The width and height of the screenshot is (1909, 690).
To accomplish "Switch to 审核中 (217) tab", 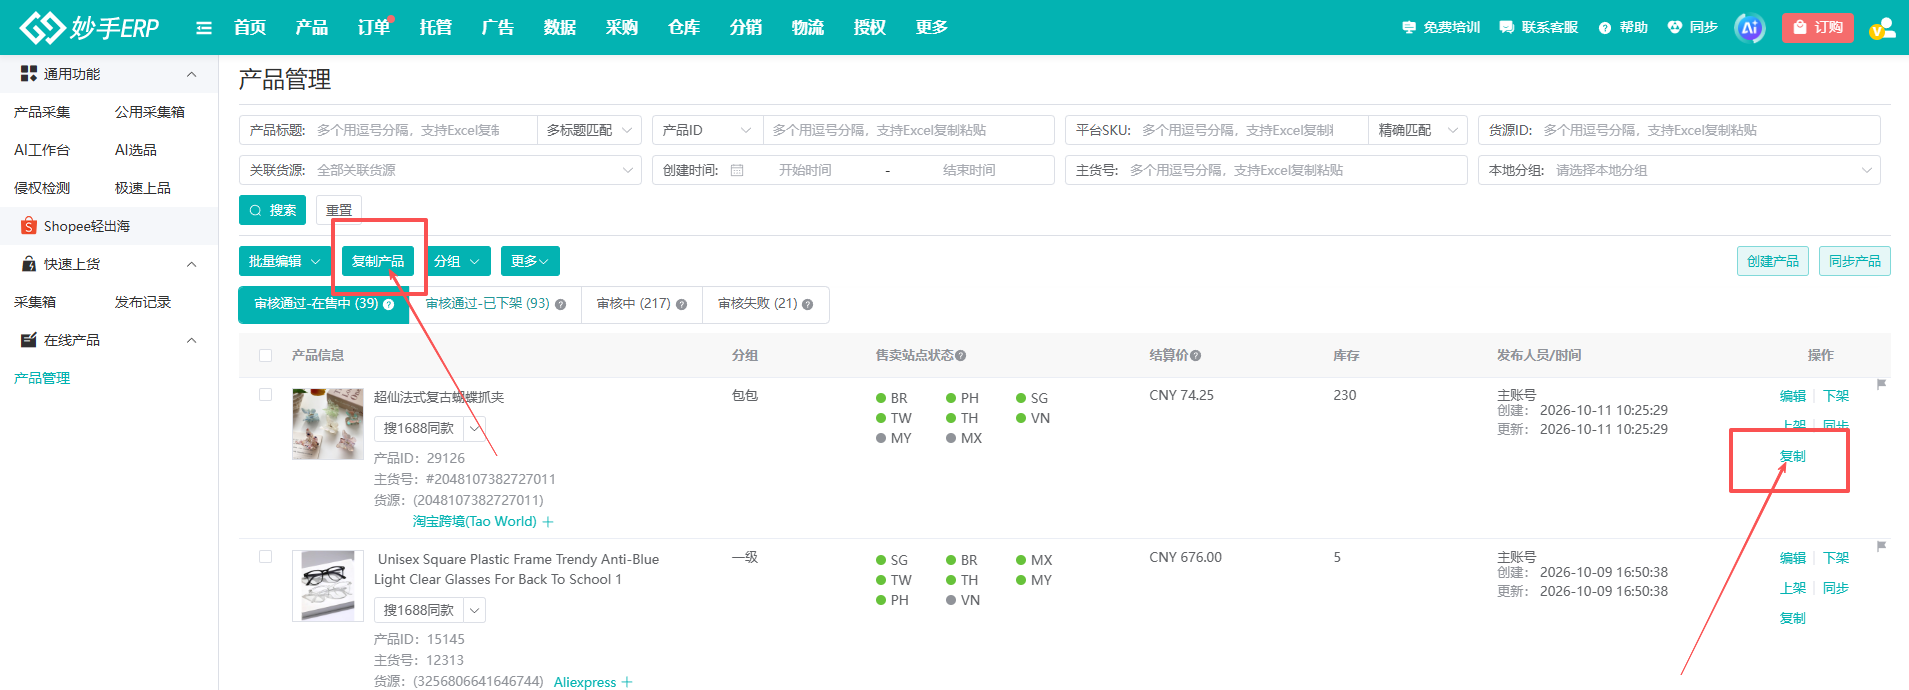I will (641, 304).
